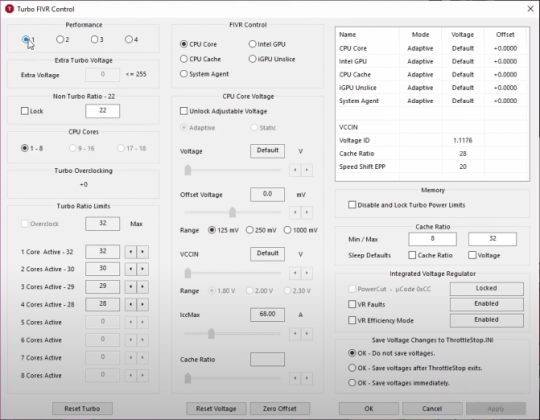Click the 4 Cores Active value field
Screen dimensions: 540x420
point(103,304)
